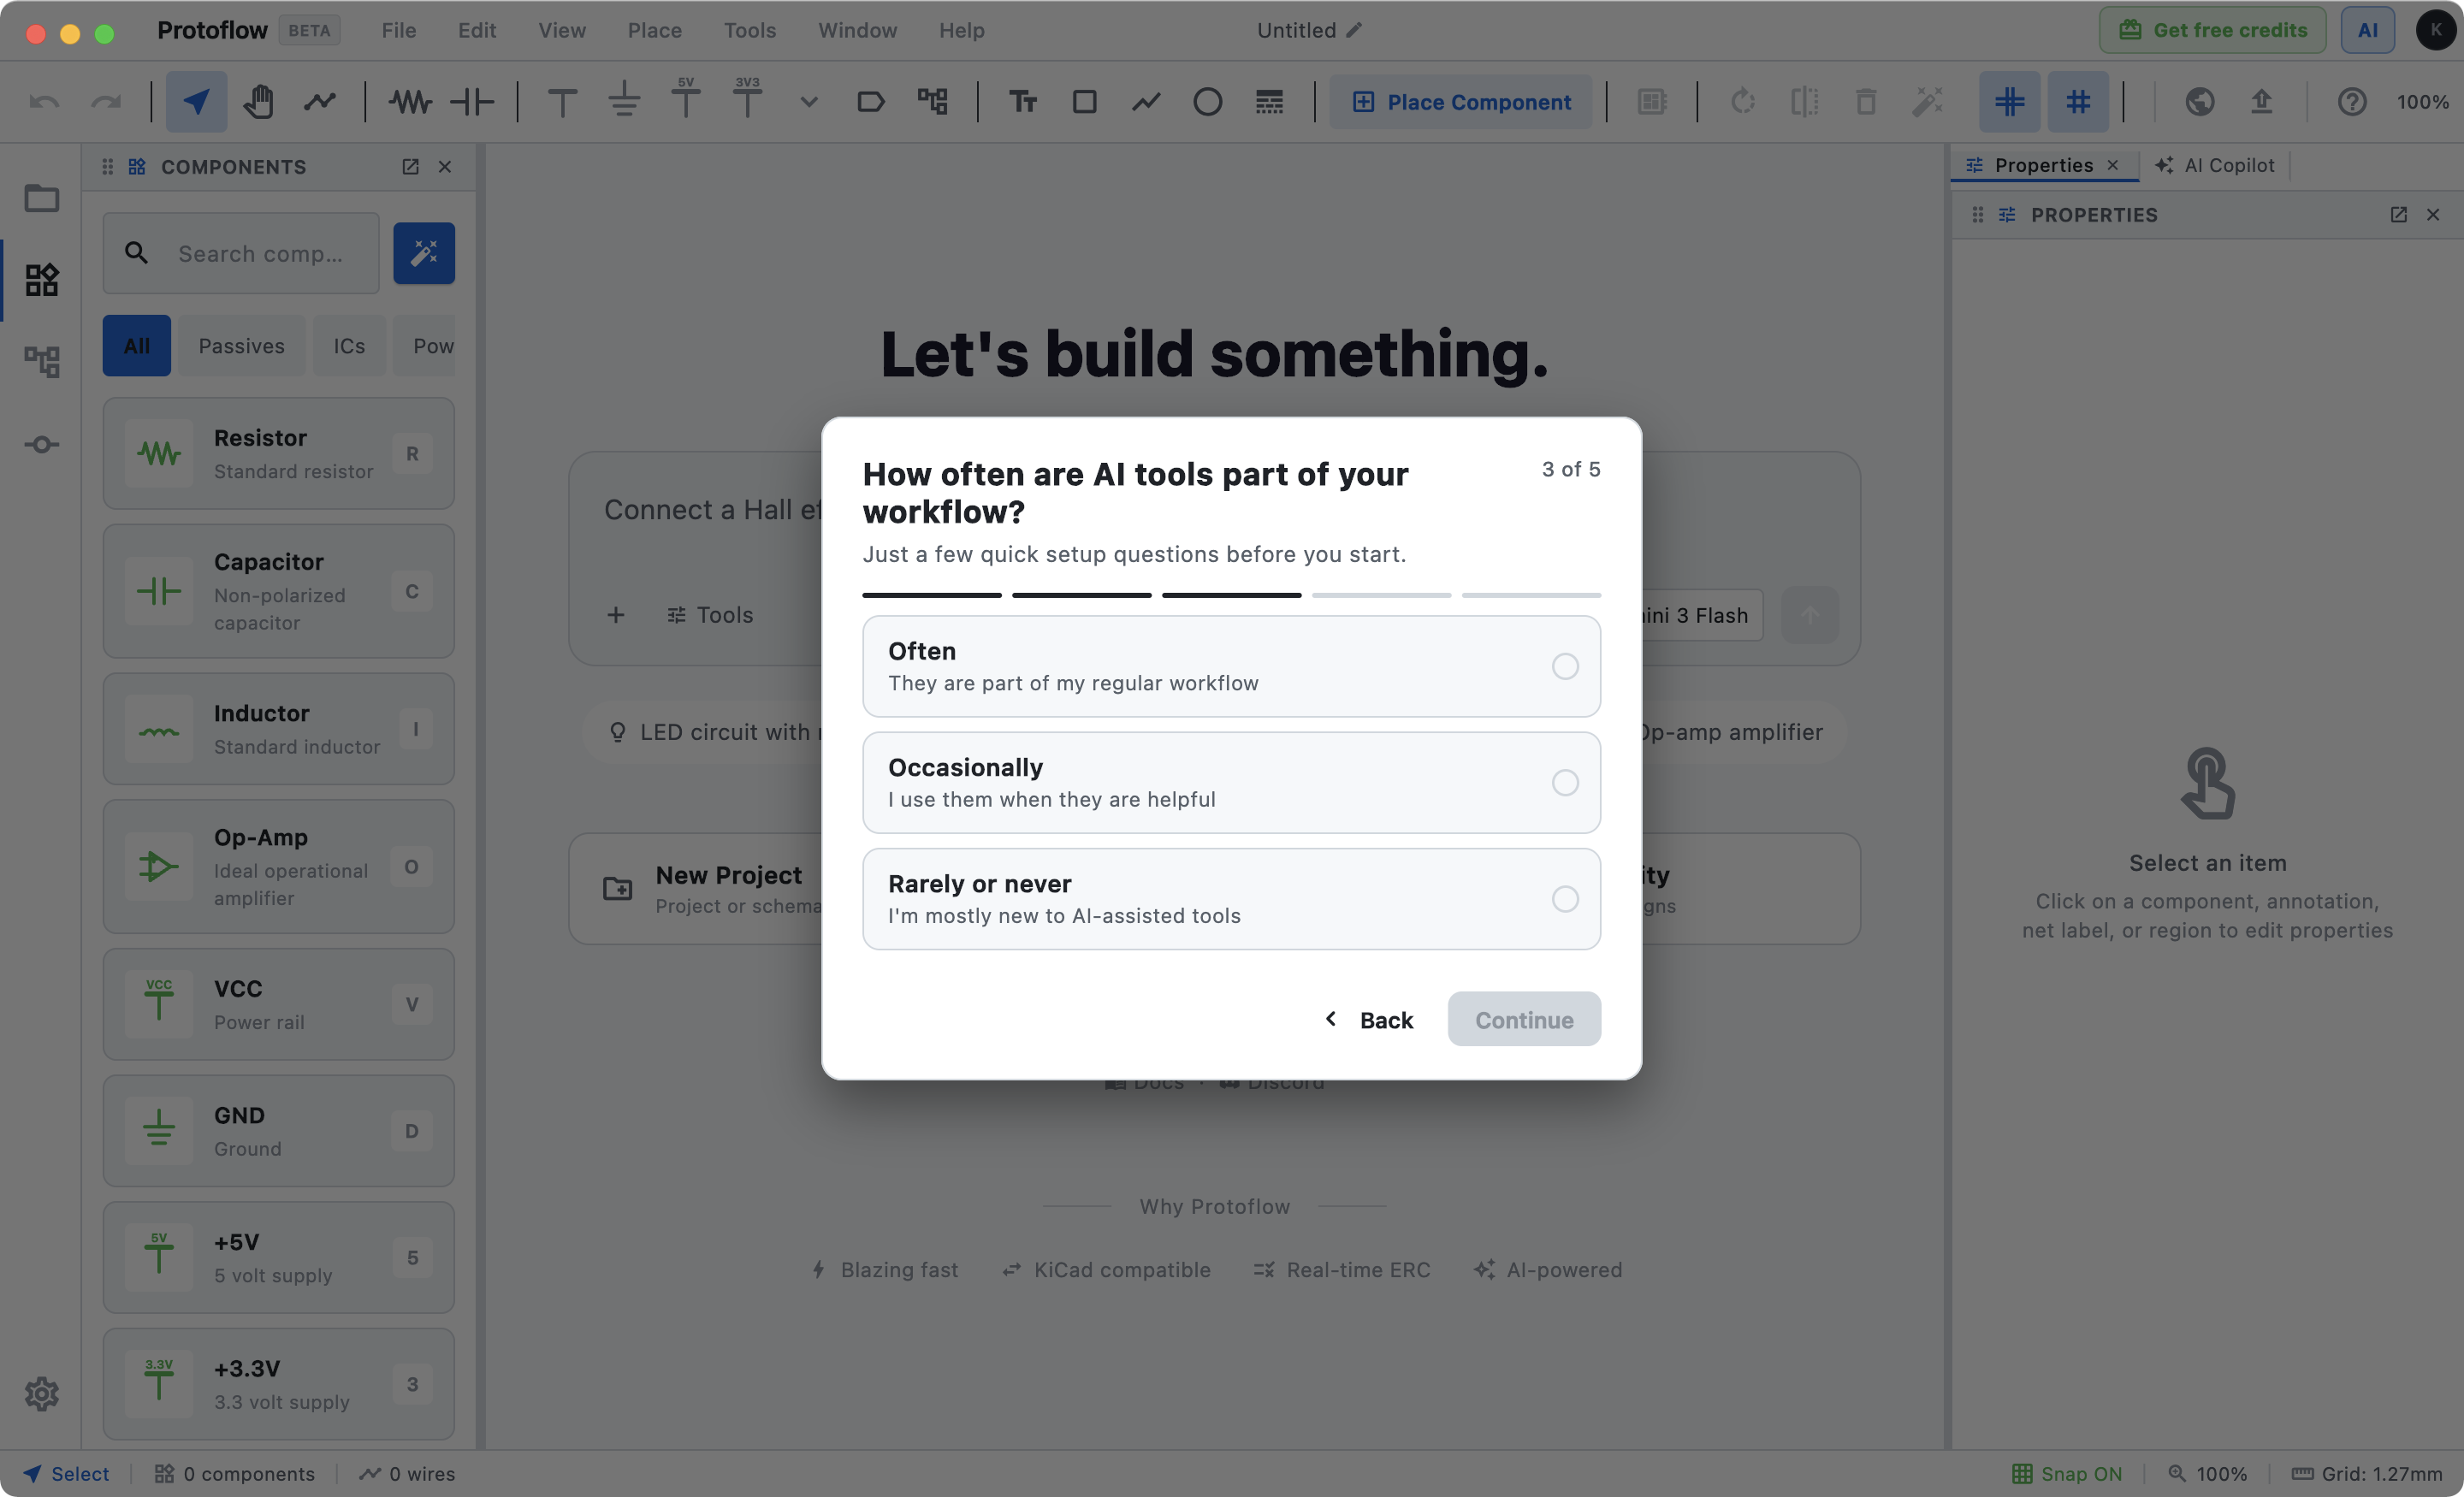Select the Op-Amp component card
This screenshot has height=1497, width=2464.
click(x=278, y=866)
